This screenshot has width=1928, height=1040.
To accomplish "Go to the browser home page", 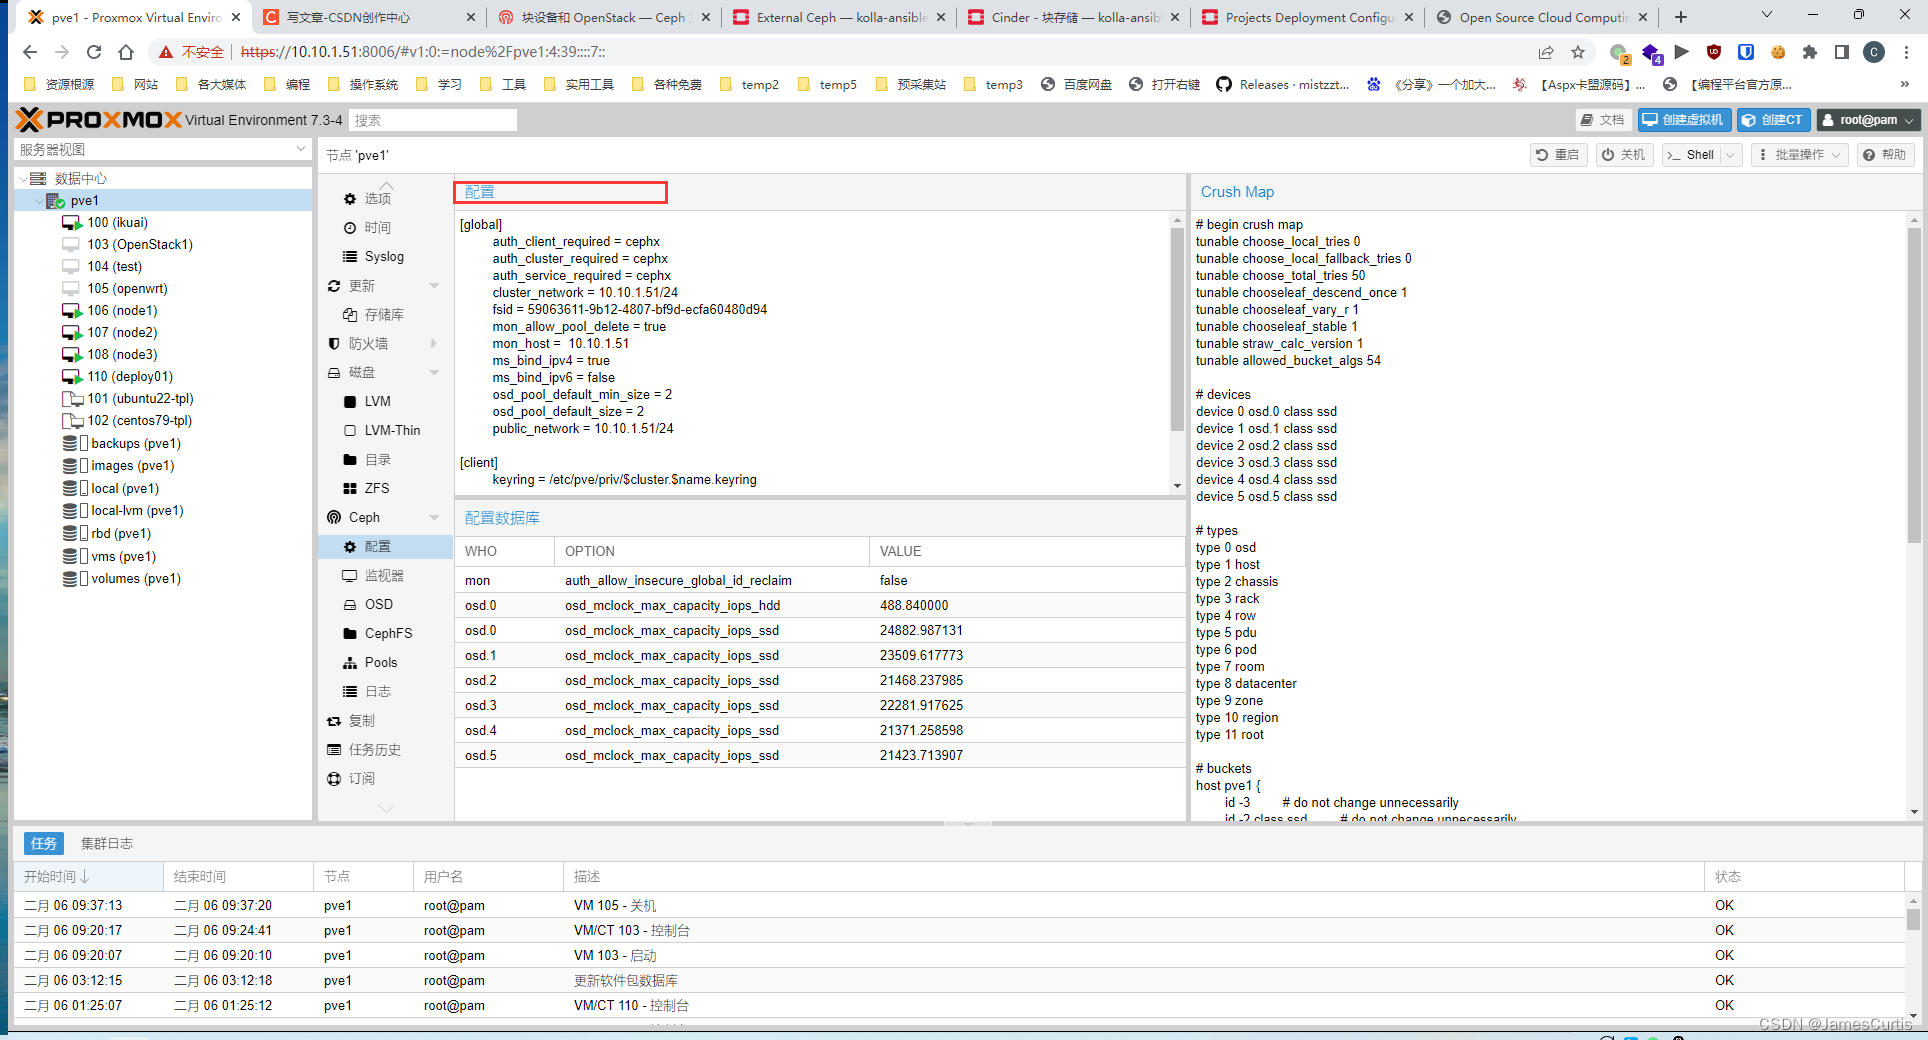I will tap(126, 52).
